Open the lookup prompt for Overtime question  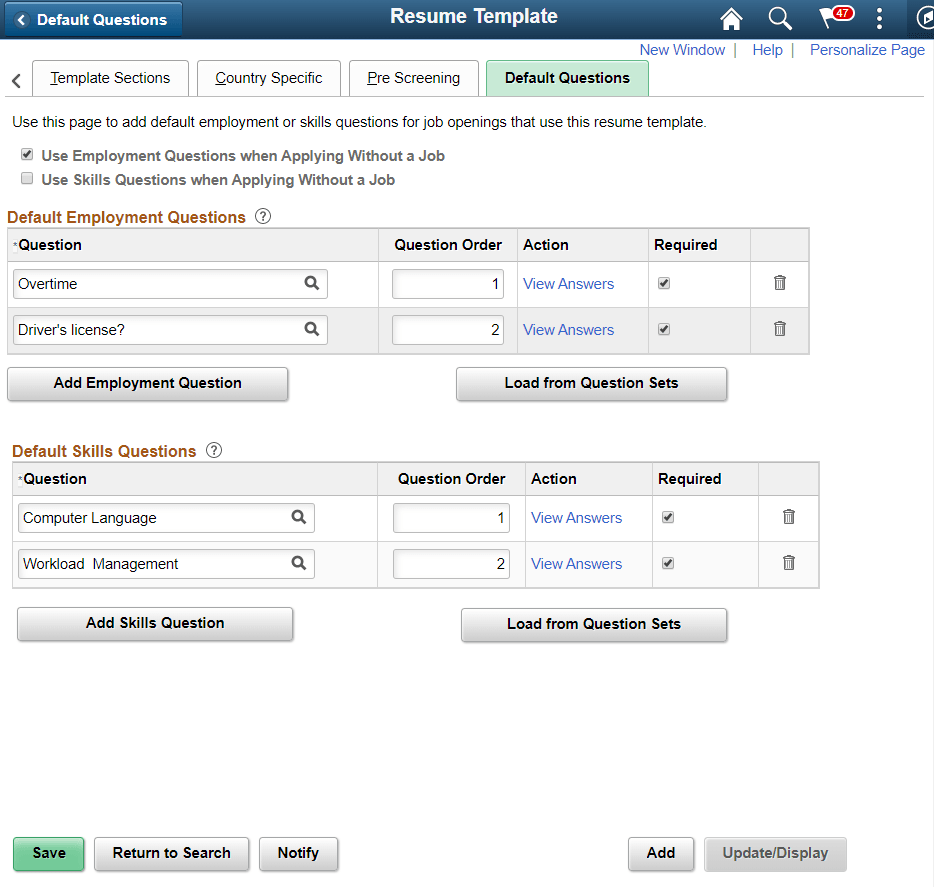click(312, 284)
